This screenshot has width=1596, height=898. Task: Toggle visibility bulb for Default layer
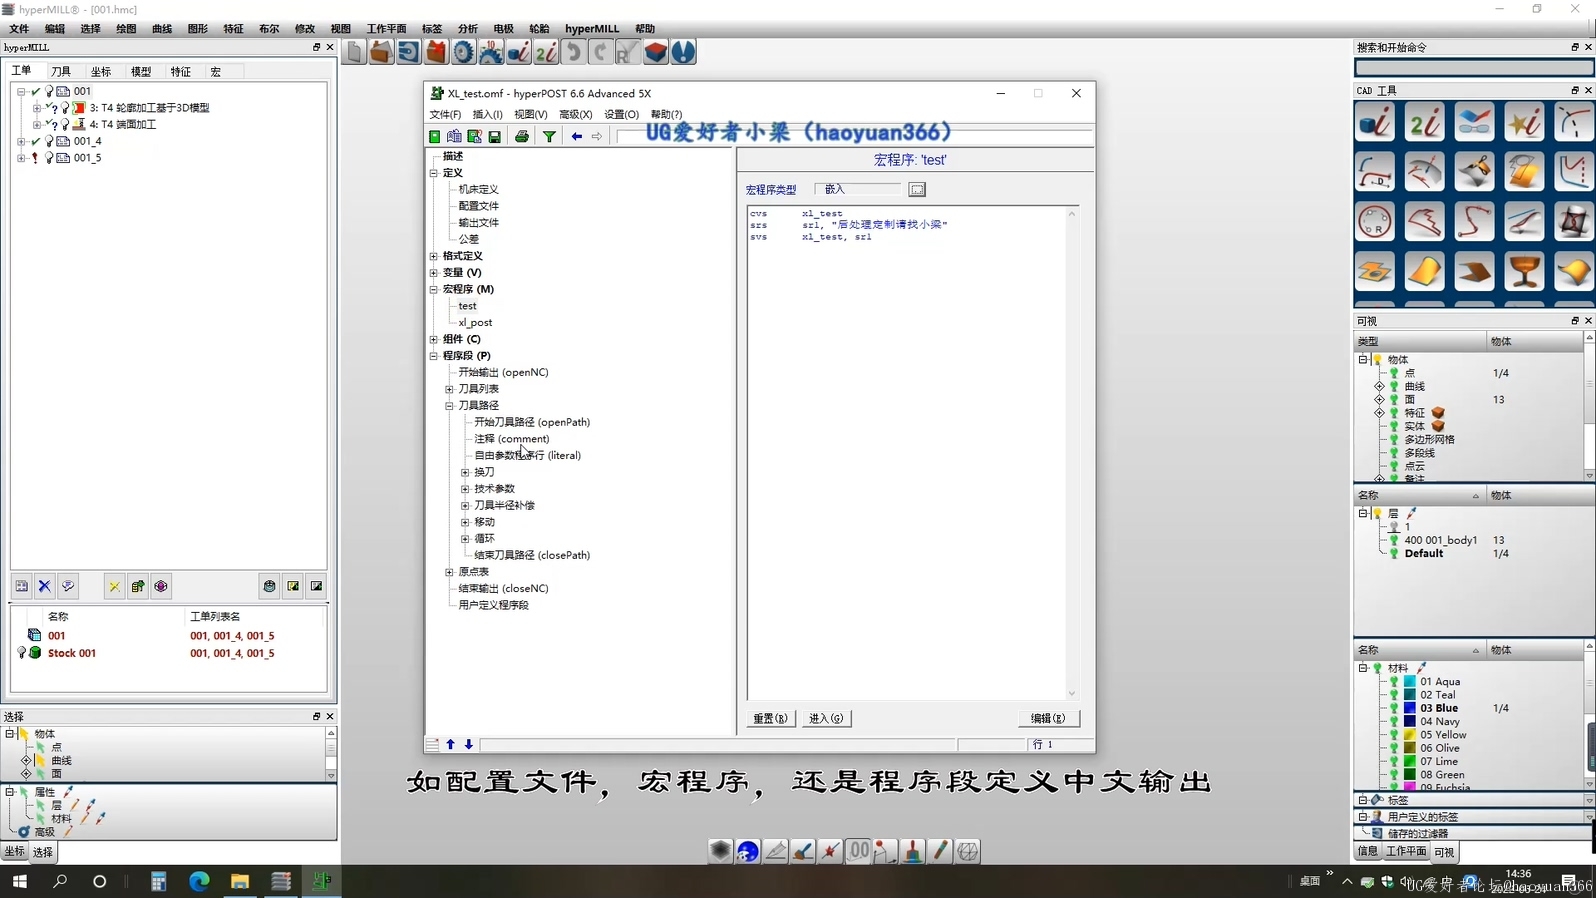tap(1395, 553)
